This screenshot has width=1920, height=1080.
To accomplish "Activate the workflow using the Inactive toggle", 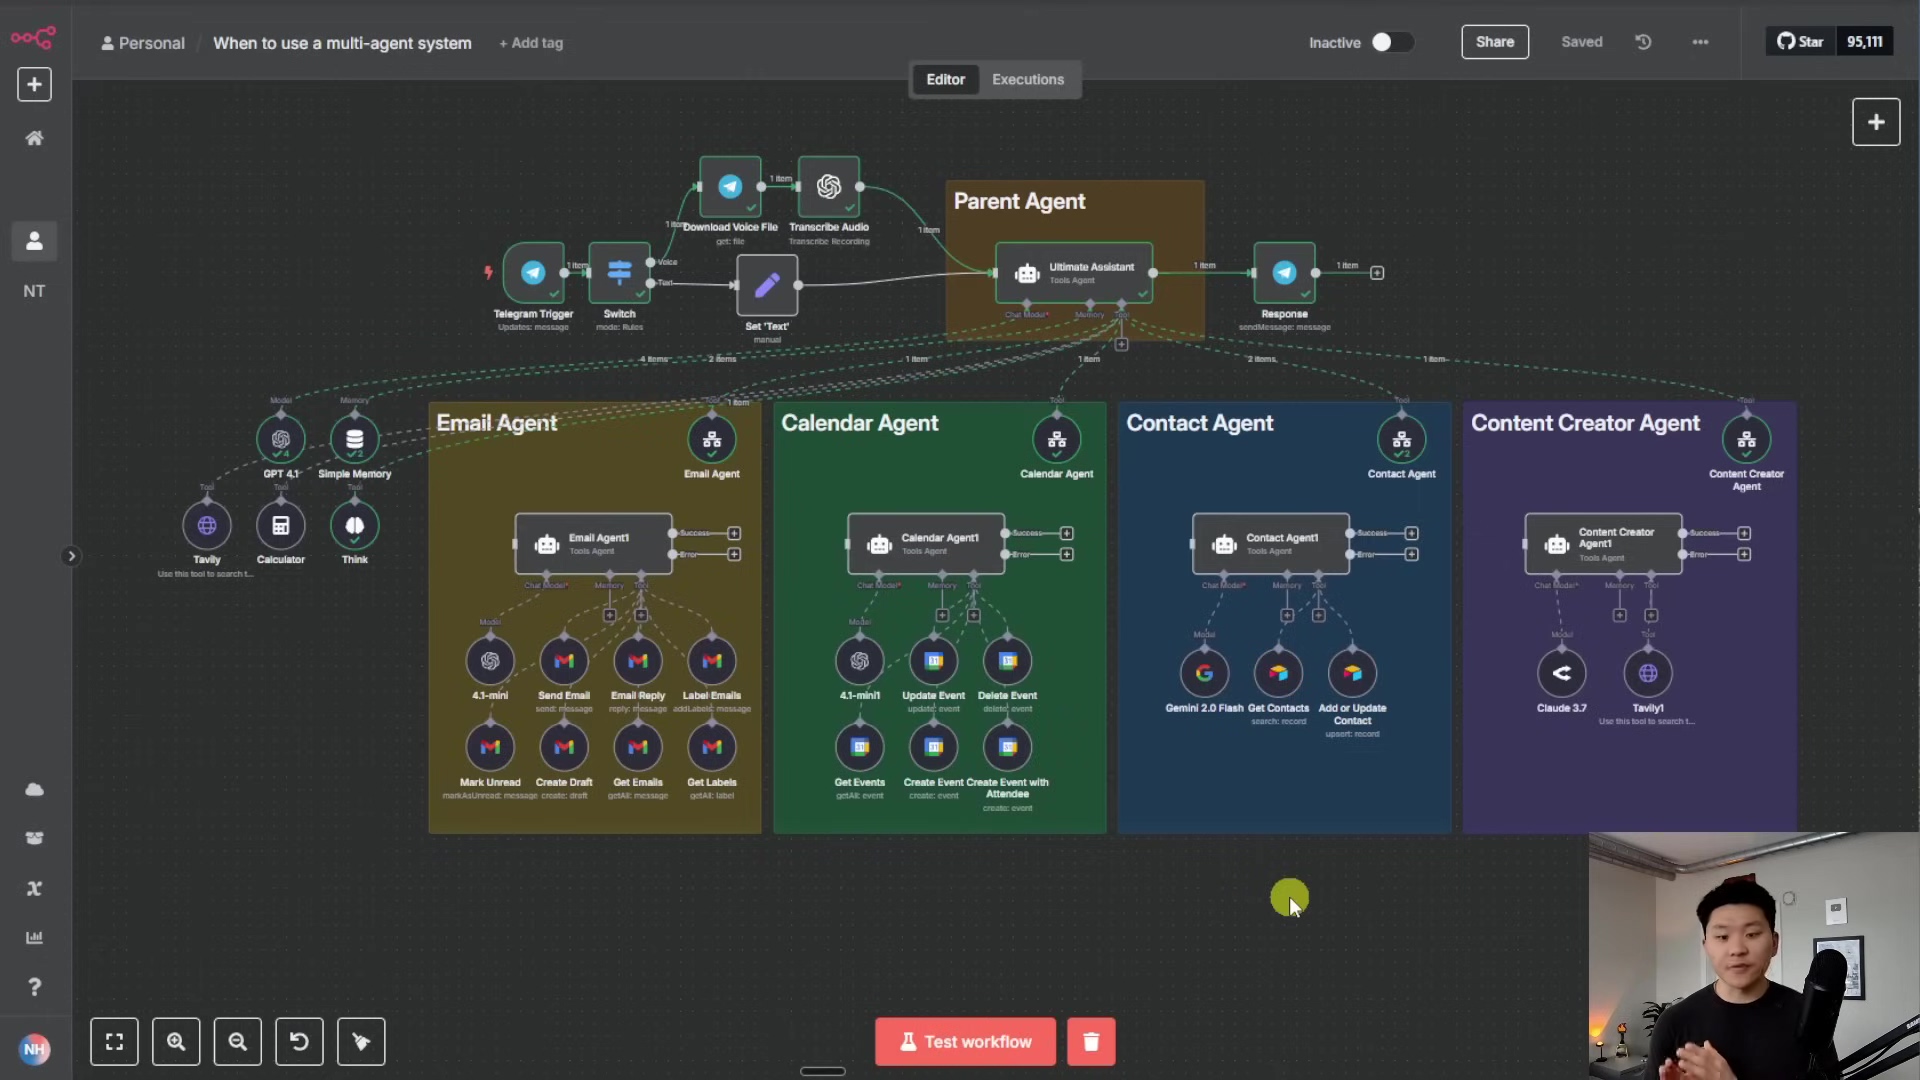I will 1390,42.
